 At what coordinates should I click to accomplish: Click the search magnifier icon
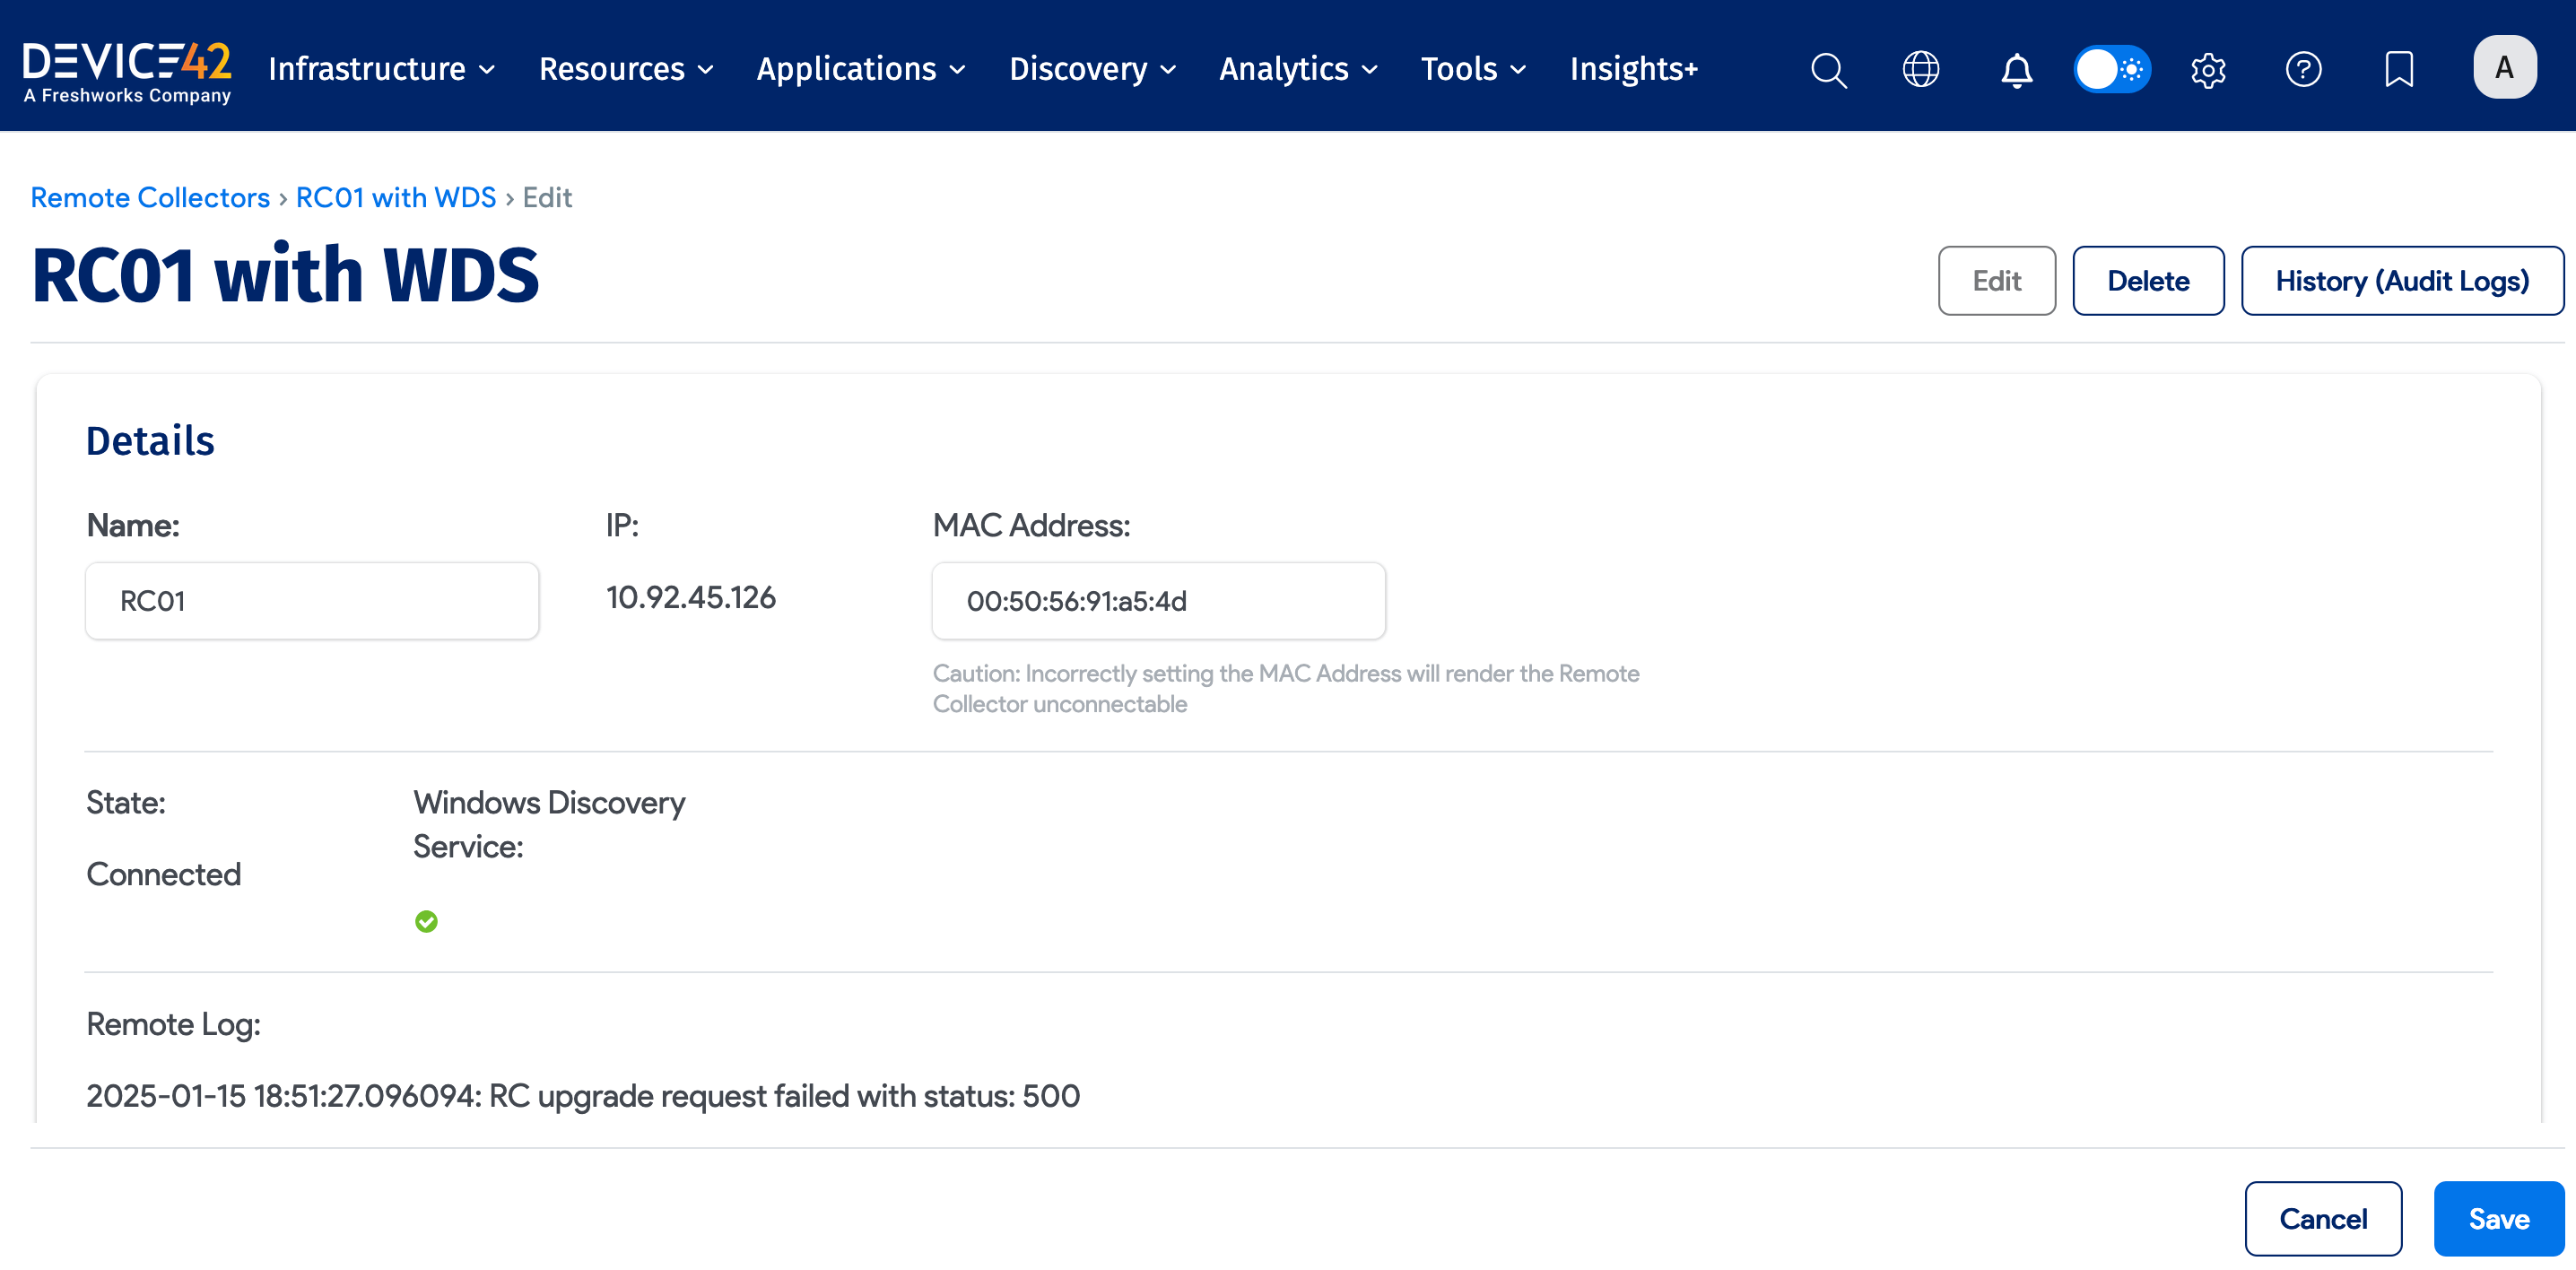click(1828, 69)
